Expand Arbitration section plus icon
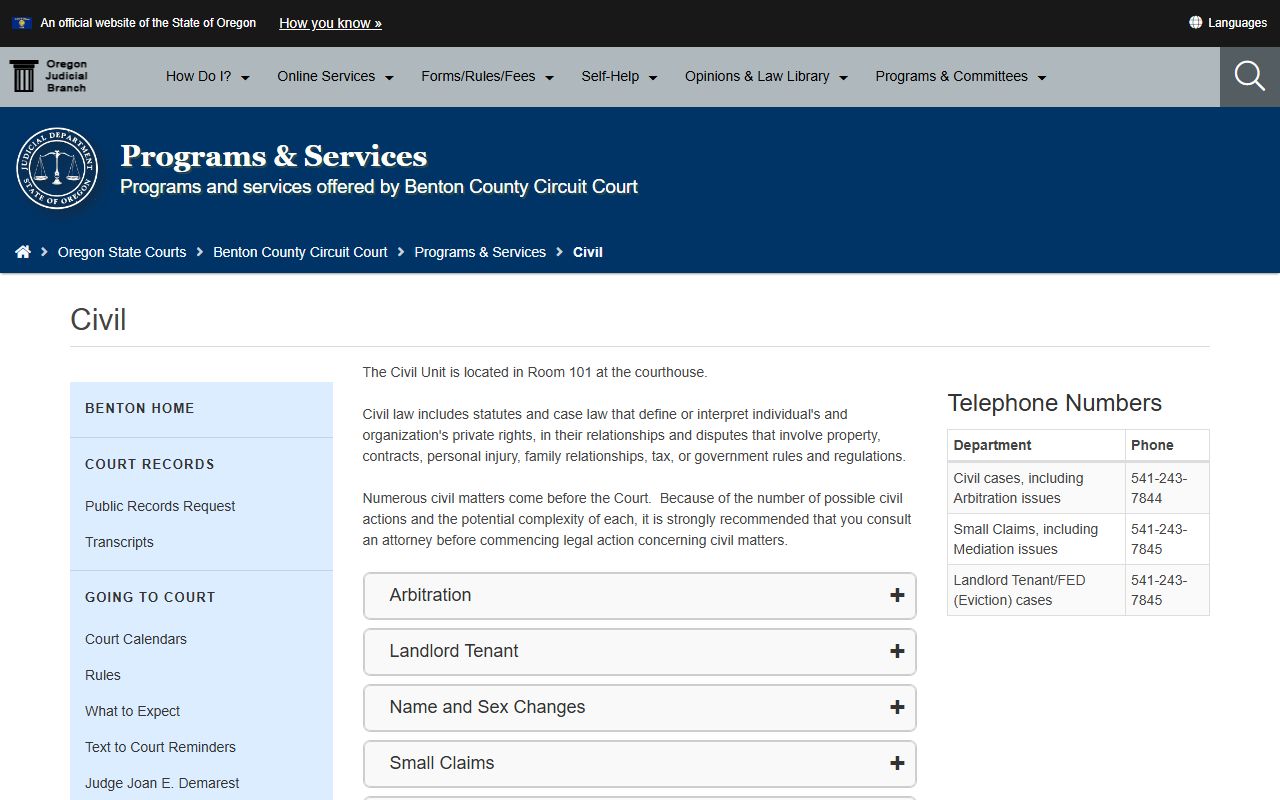 tap(897, 595)
